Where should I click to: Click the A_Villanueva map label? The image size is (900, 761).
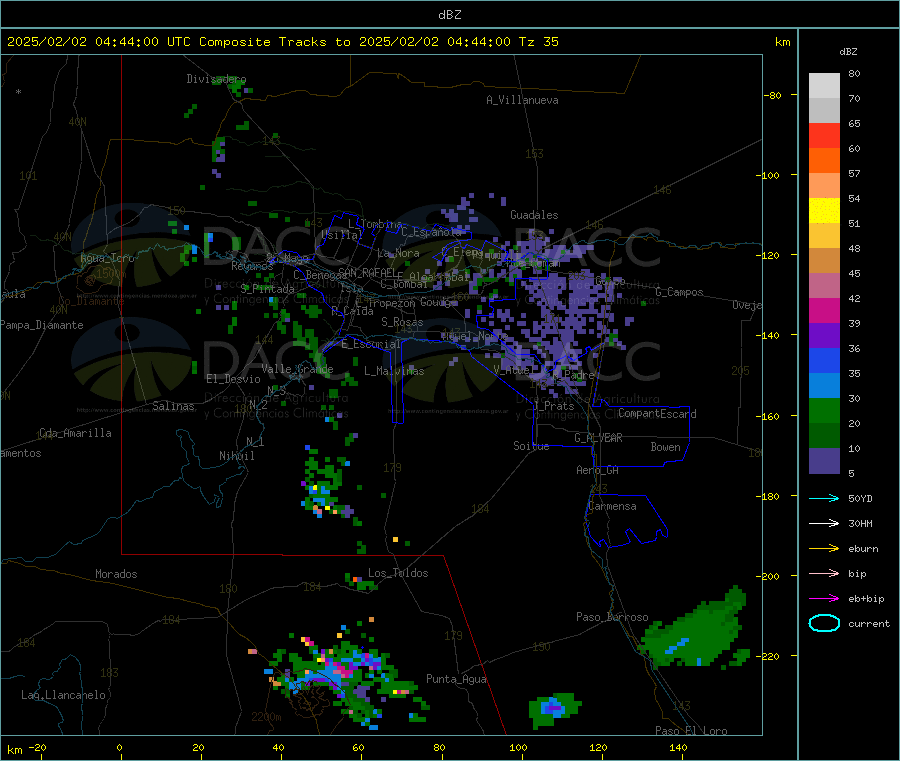(x=522, y=100)
